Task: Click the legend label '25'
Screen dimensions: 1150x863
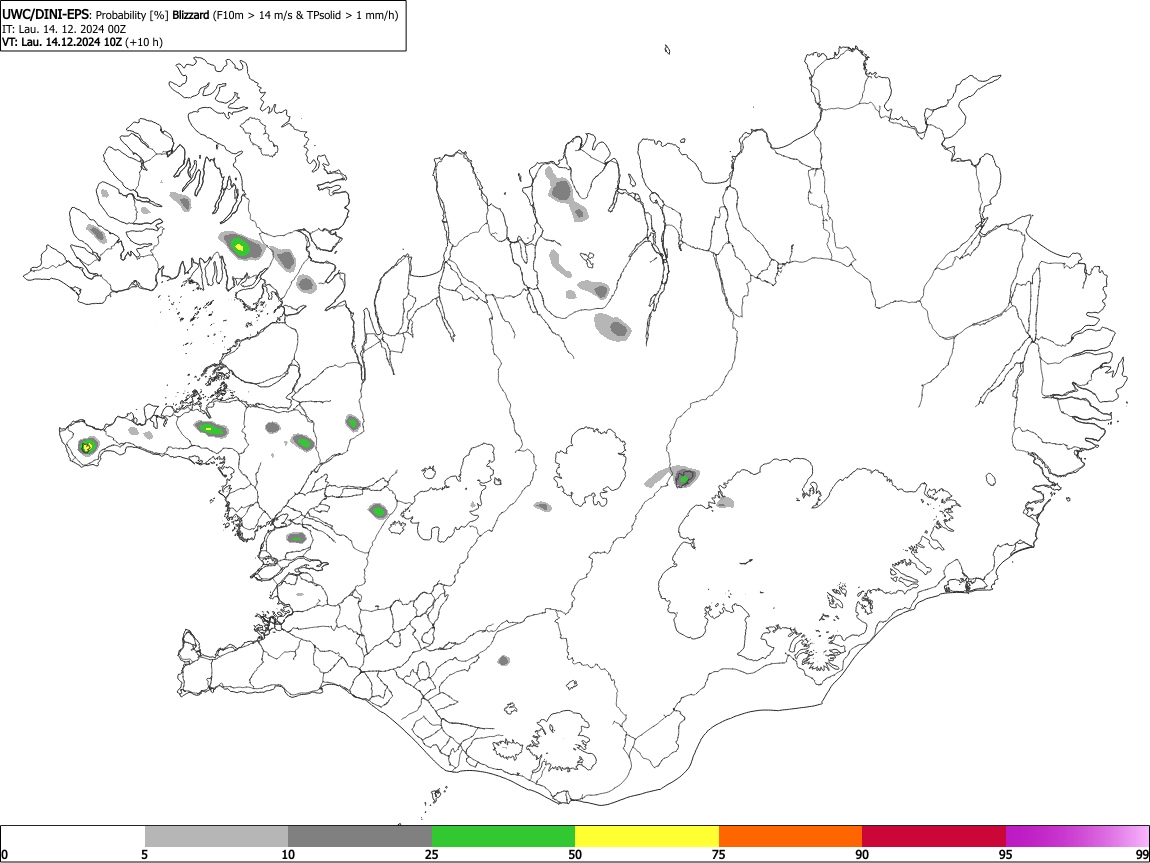Action: [x=432, y=854]
